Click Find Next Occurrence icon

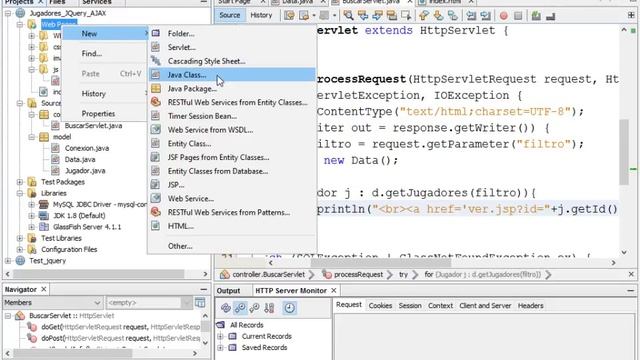coord(377,16)
